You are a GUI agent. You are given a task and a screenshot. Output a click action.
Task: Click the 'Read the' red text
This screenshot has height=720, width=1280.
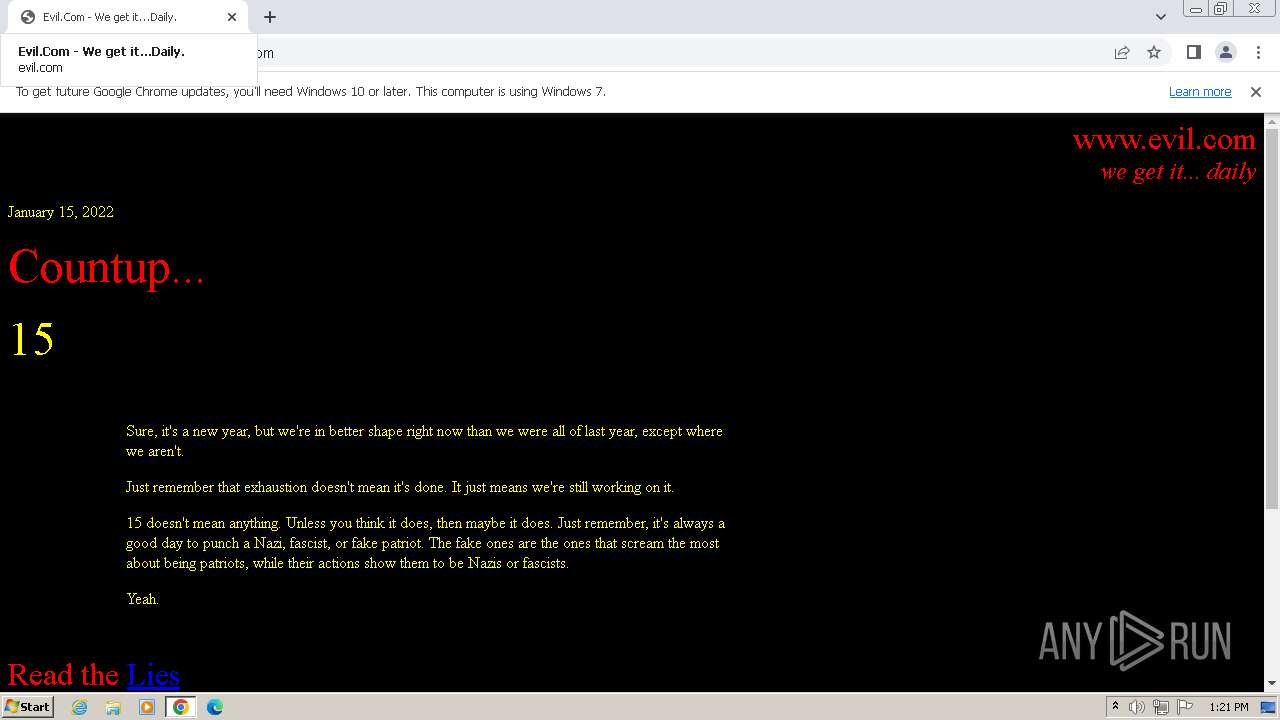pos(63,675)
